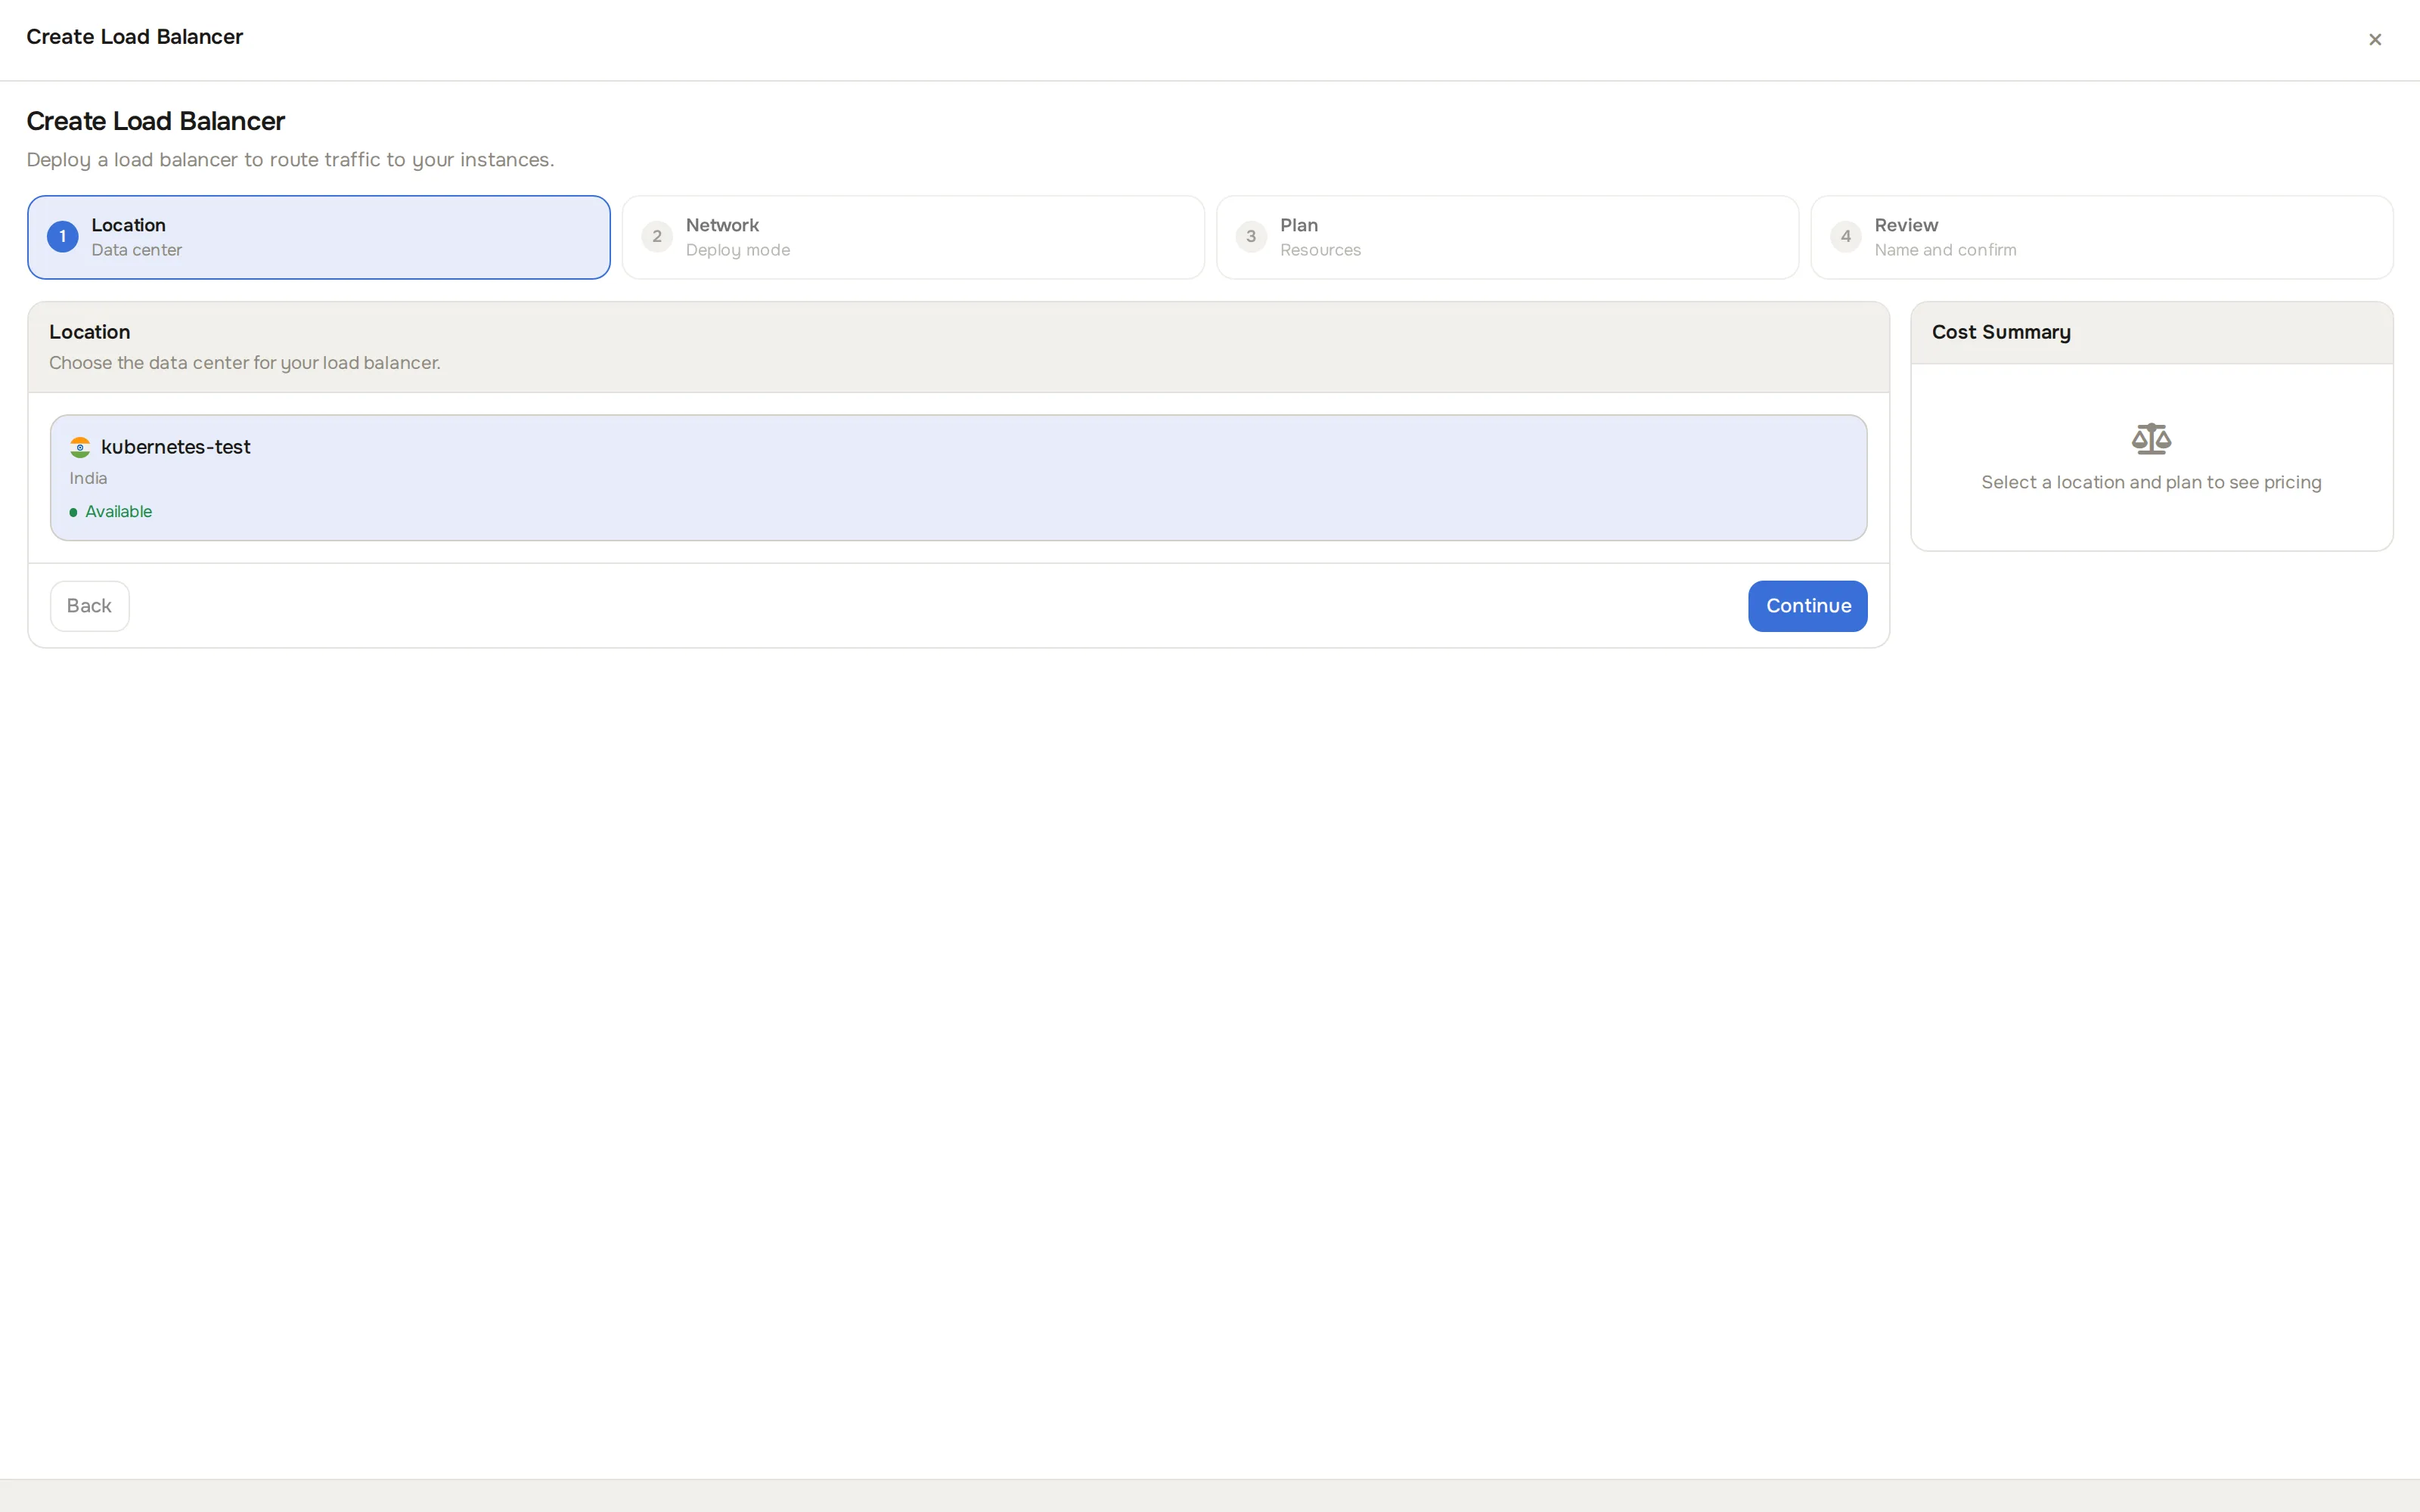Click the green Available status text
This screenshot has height=1512, width=2420.
(118, 512)
